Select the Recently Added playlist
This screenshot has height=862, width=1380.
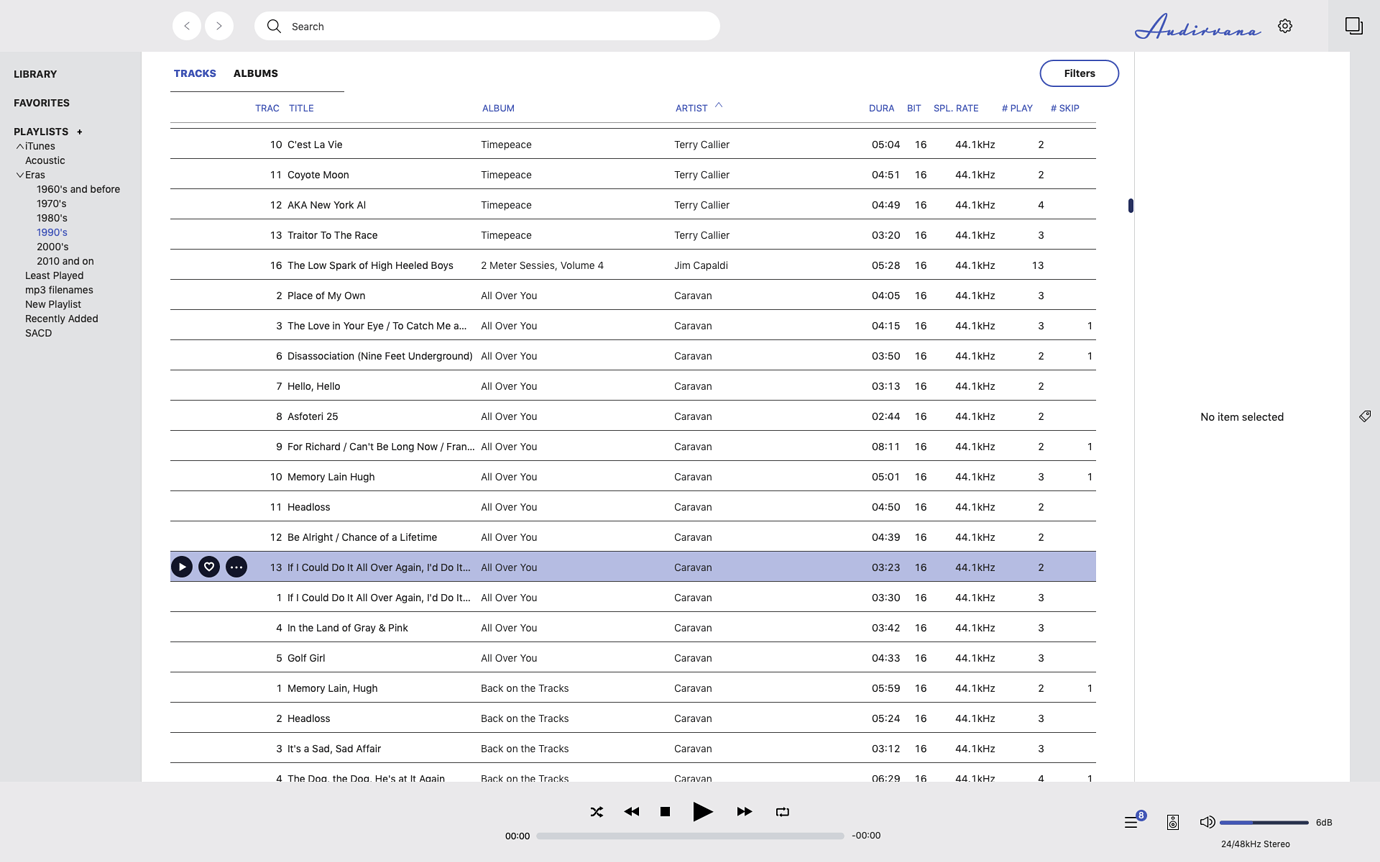[62, 318]
